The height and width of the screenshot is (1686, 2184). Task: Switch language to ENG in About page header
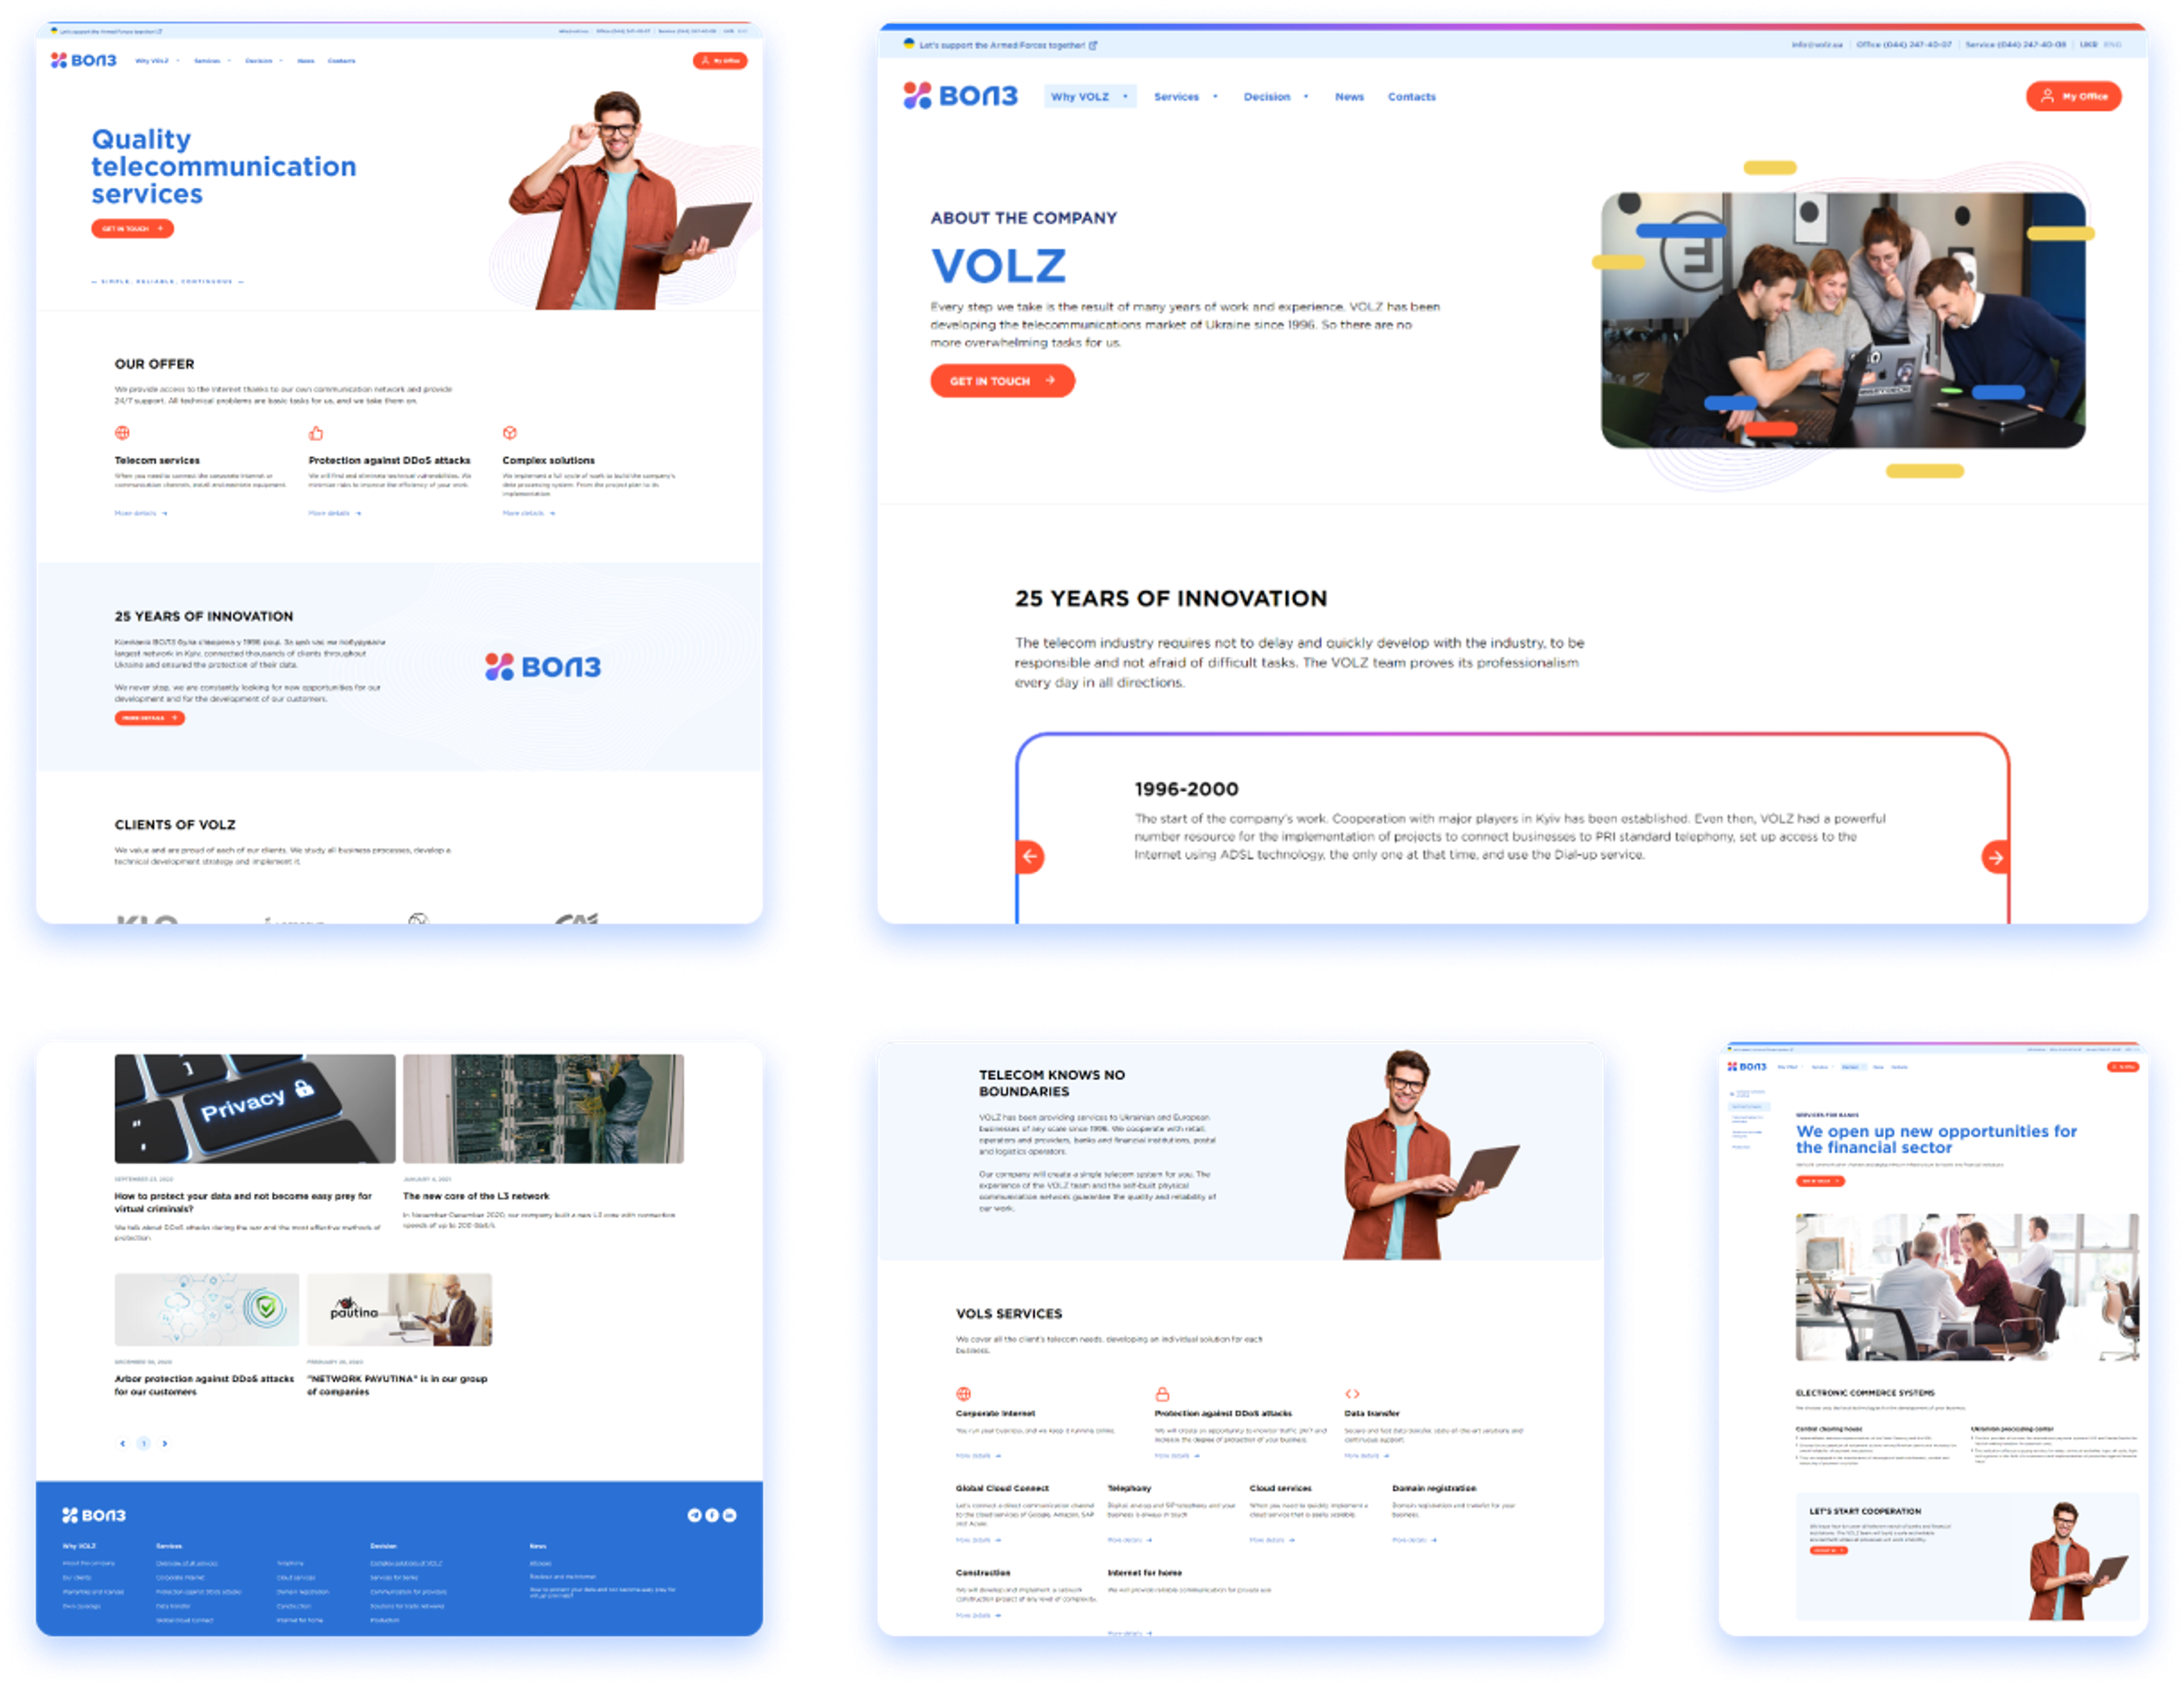pyautogui.click(x=2112, y=45)
